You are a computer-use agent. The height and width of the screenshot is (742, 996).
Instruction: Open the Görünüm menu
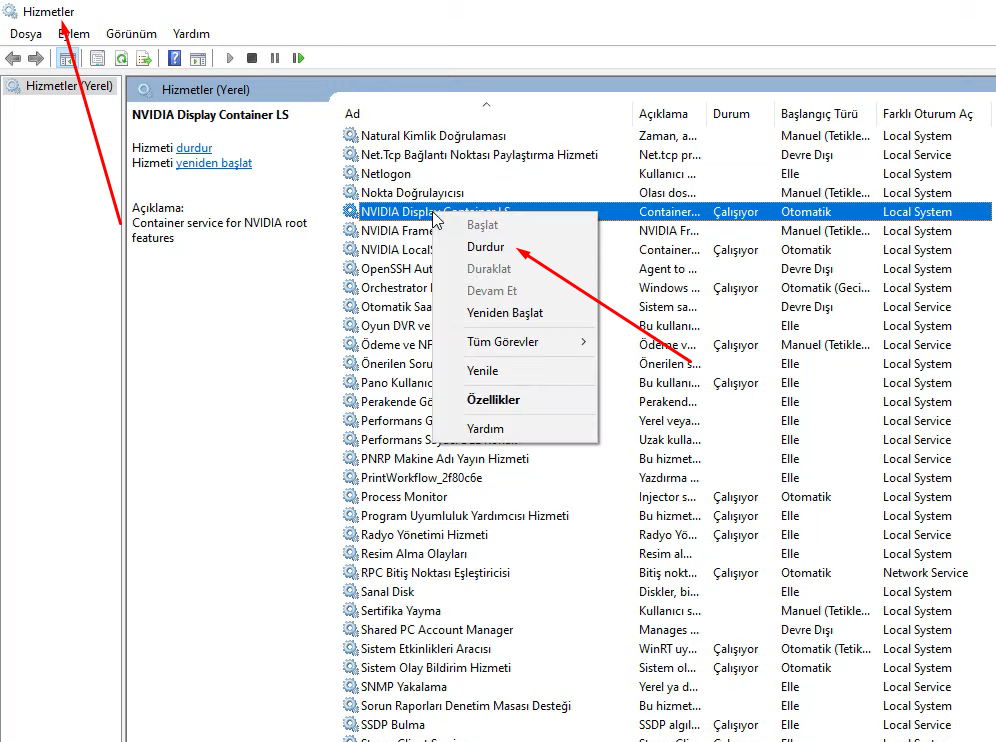[131, 34]
